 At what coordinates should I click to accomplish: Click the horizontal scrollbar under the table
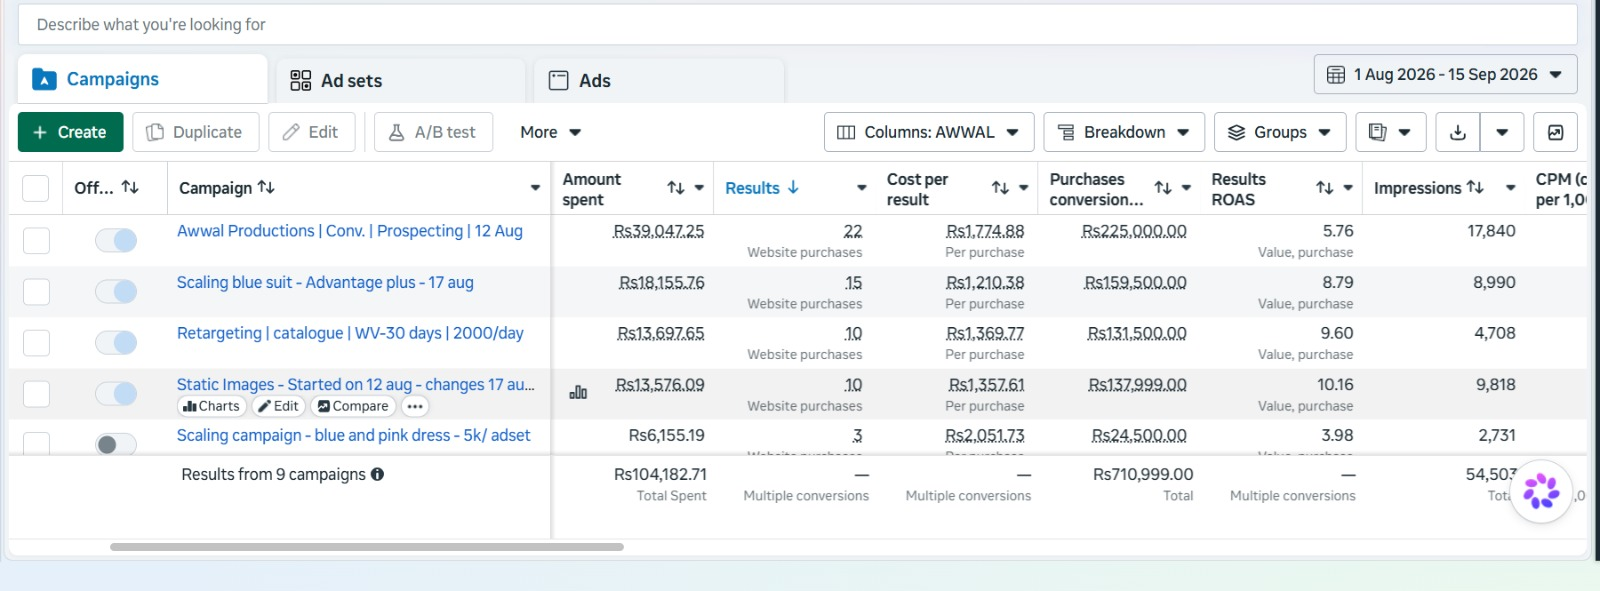click(367, 547)
